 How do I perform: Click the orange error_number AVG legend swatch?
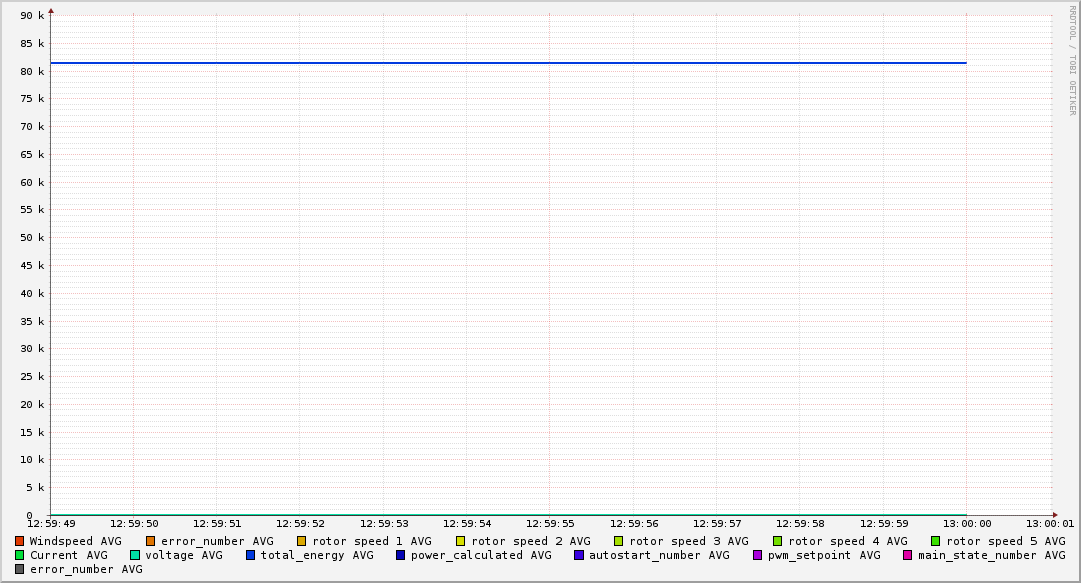click(x=151, y=541)
